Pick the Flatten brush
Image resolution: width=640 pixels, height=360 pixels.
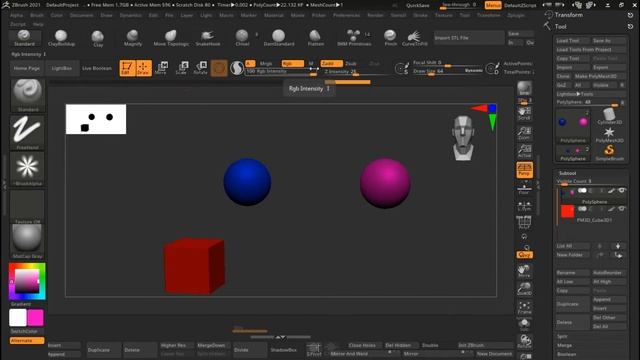pyautogui.click(x=316, y=38)
